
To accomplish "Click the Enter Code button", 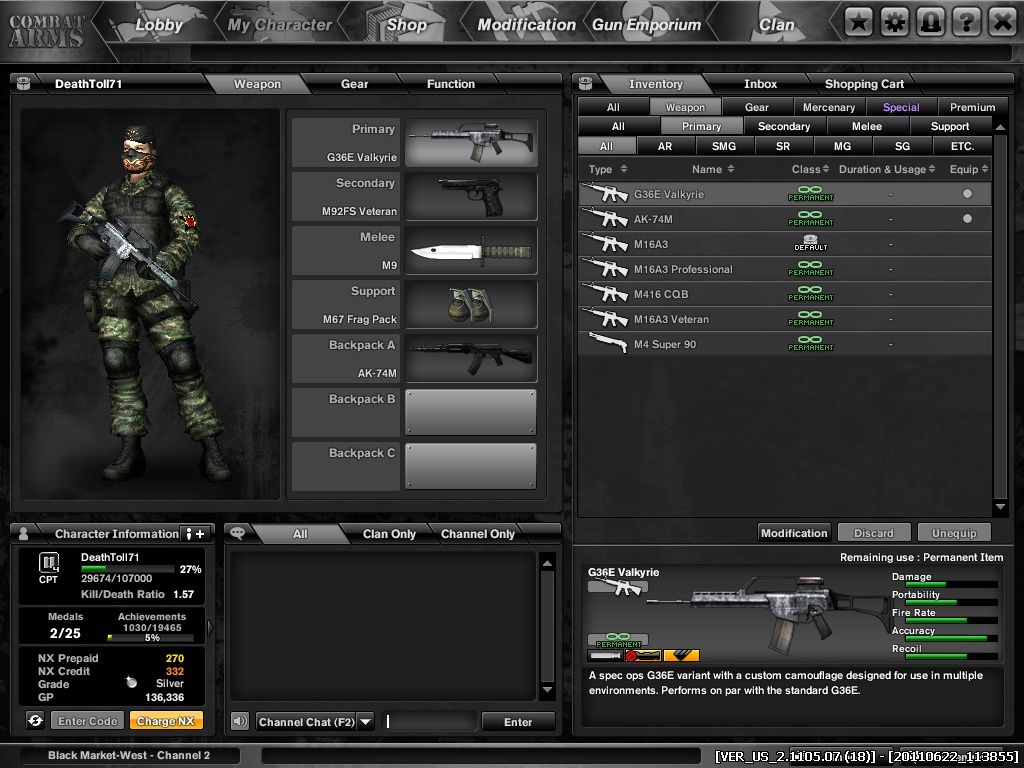I will tap(88, 721).
